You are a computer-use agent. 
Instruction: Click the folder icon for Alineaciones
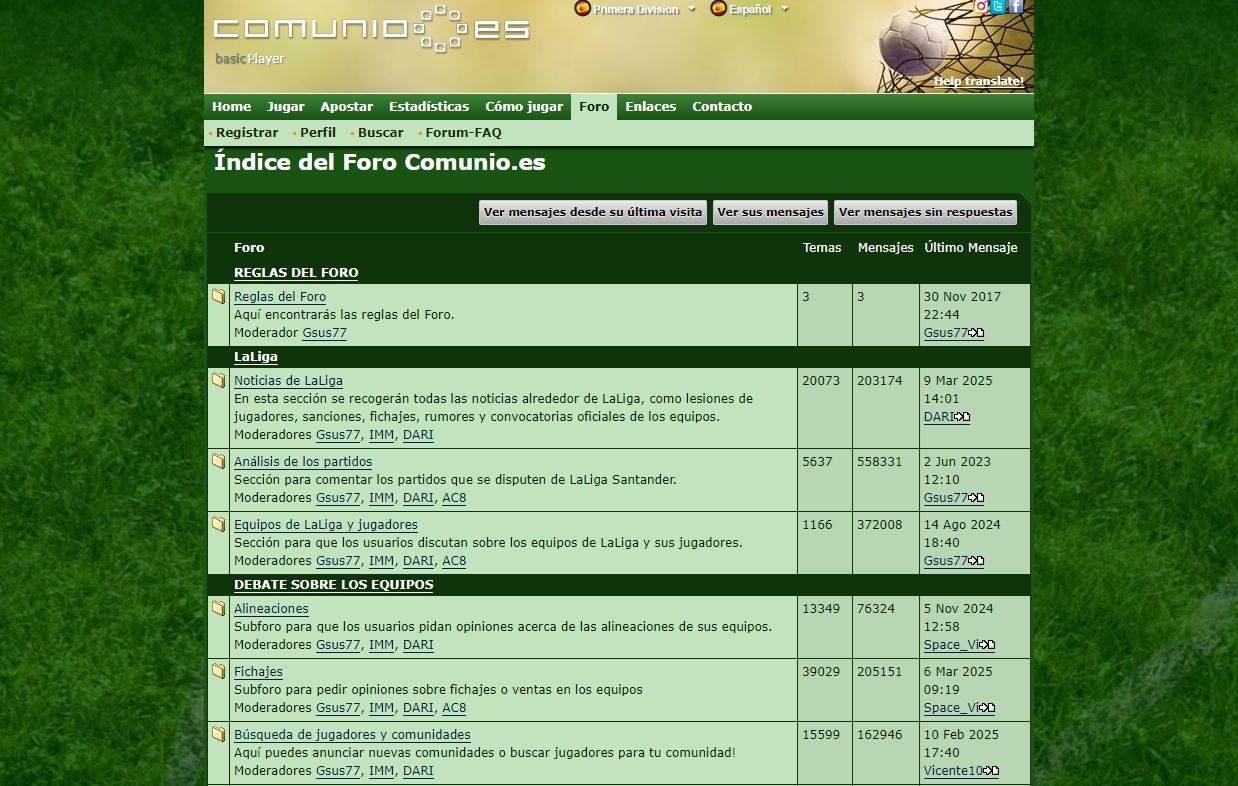(218, 608)
